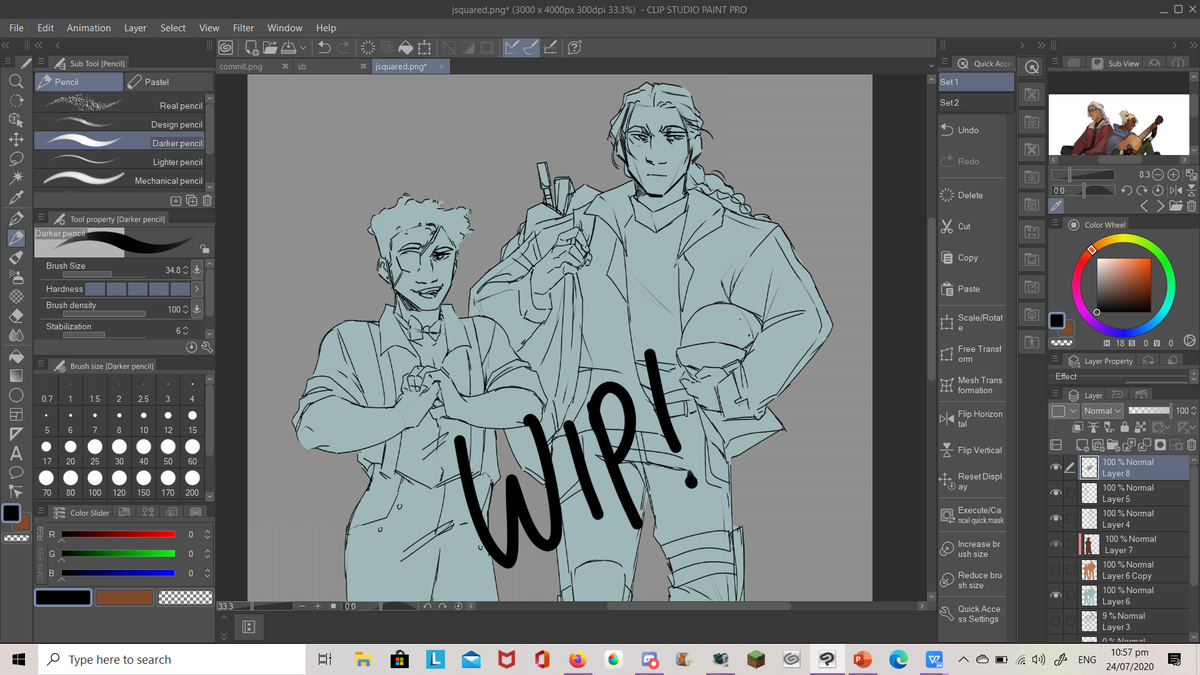
Task: Select the Pen tool in the toolbox
Action: pyautogui.click(x=15, y=217)
